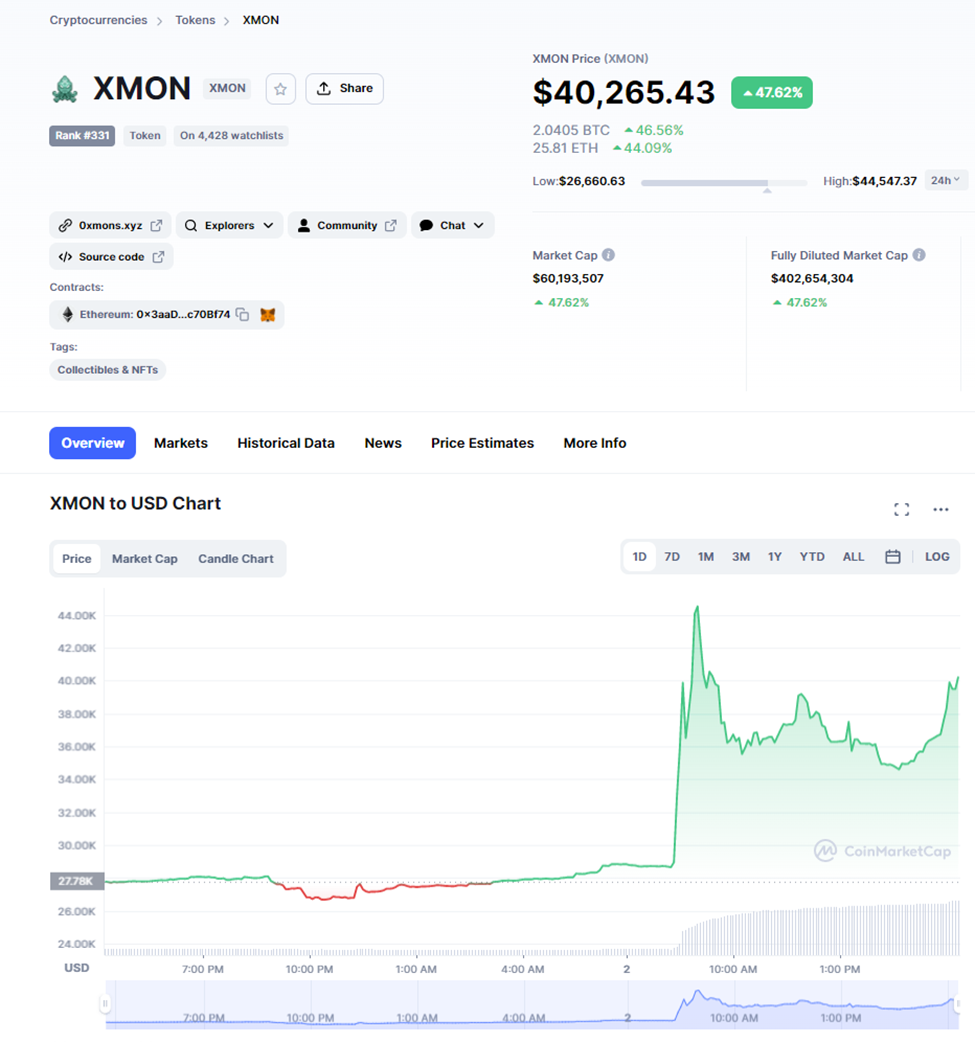Click the magnifier icon in Explorers

tap(191, 225)
